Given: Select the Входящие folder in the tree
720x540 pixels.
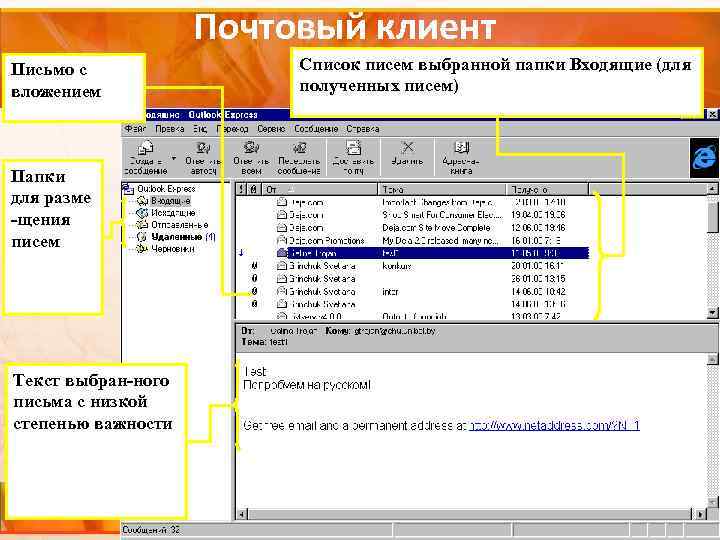Looking at the screenshot, I should coord(170,201).
